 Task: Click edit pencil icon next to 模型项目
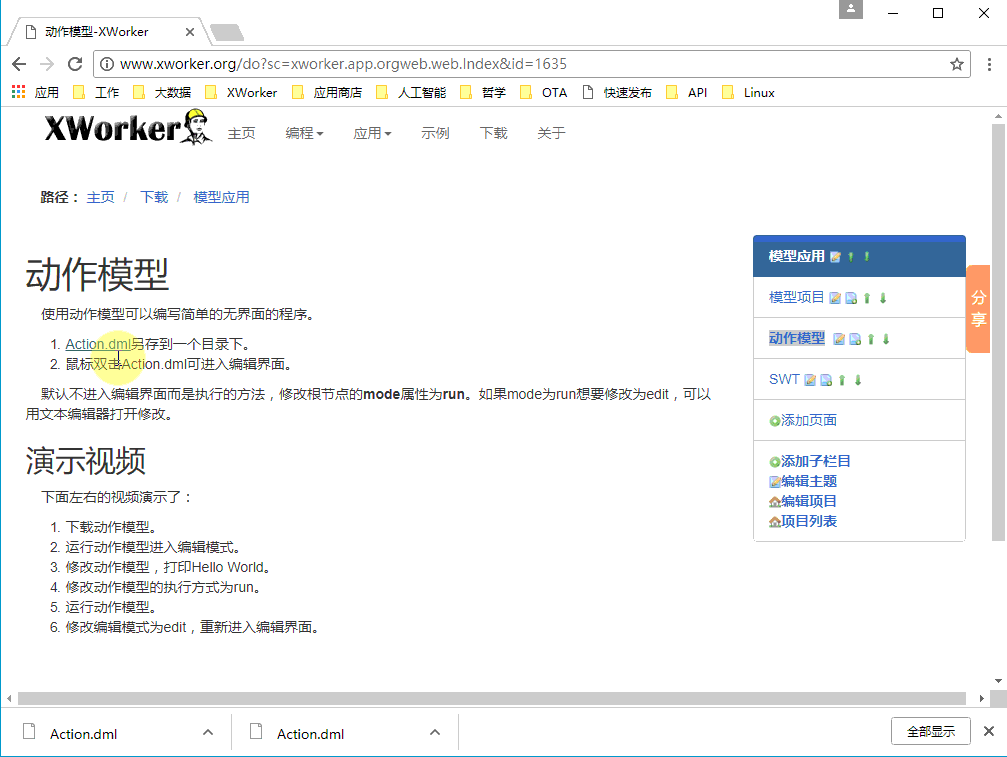point(835,298)
